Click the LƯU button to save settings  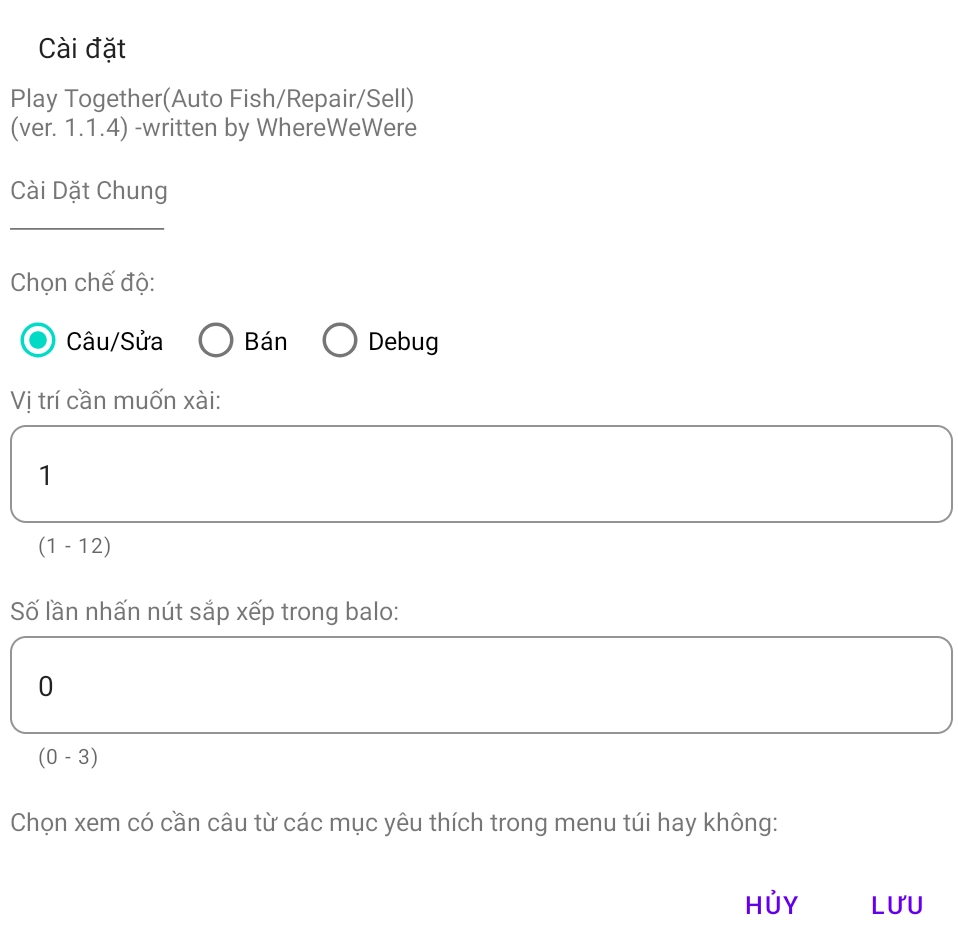tap(895, 905)
